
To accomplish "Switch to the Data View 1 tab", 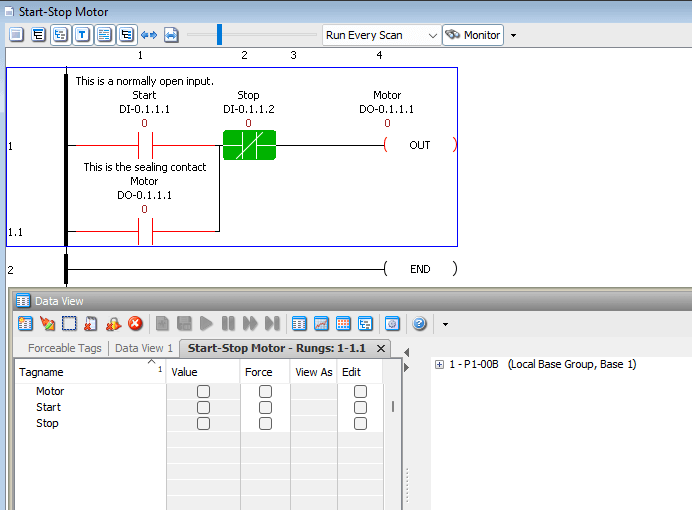I will [144, 348].
